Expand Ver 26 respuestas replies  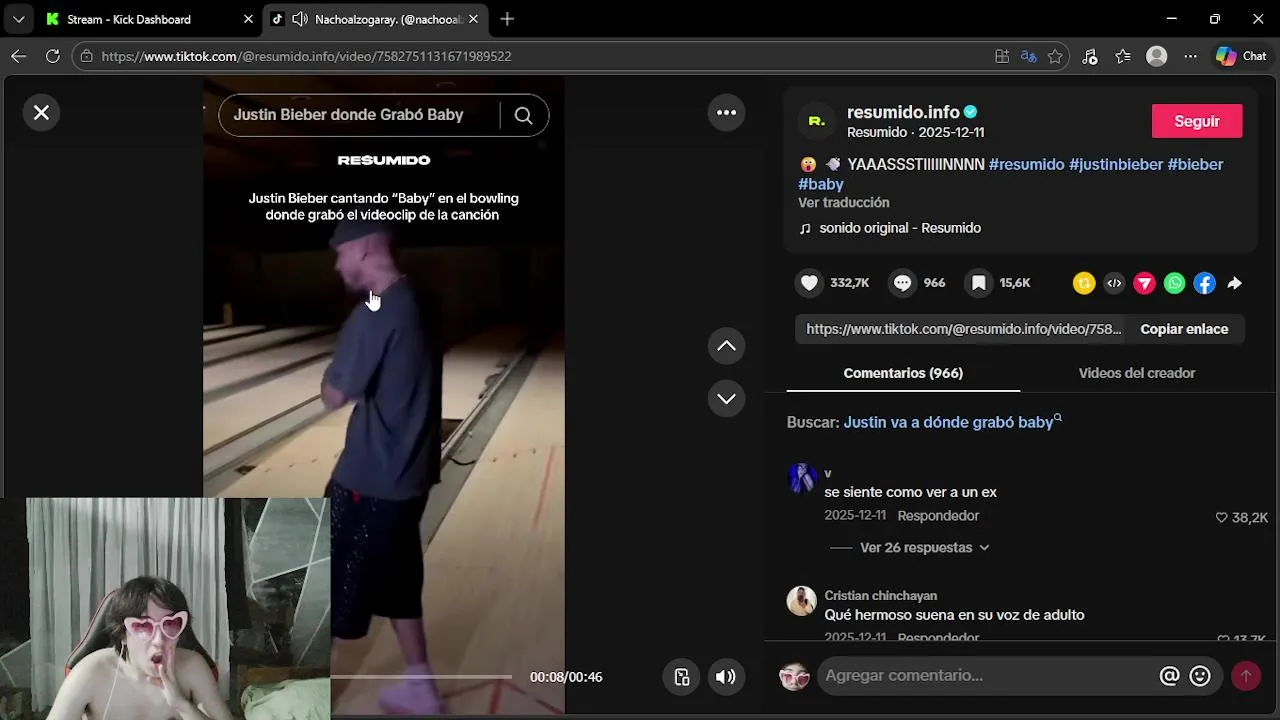[x=924, y=548]
